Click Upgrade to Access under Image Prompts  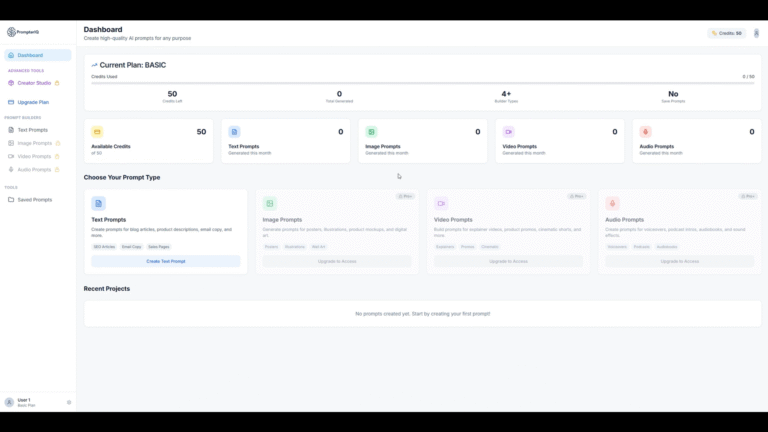click(337, 262)
